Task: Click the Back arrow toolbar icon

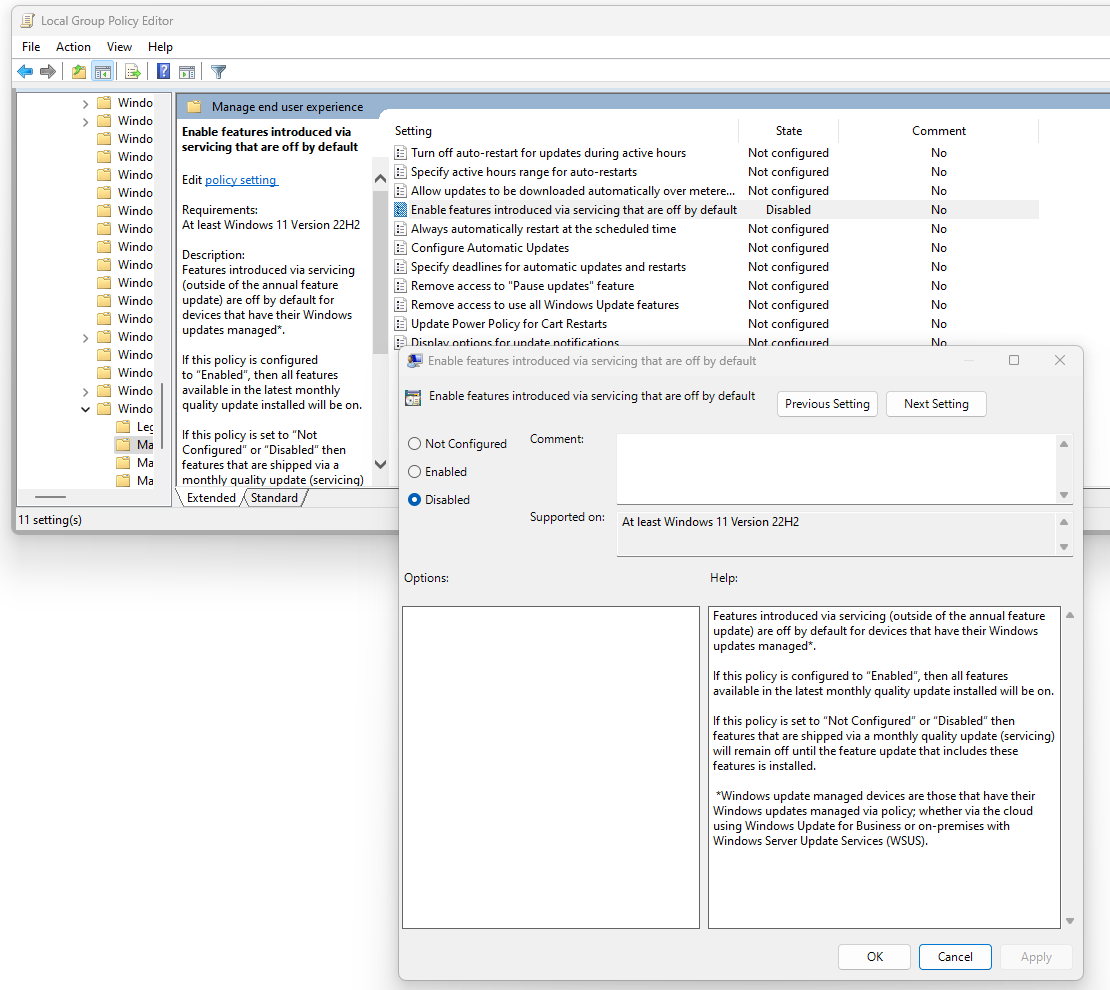Action: pos(25,72)
